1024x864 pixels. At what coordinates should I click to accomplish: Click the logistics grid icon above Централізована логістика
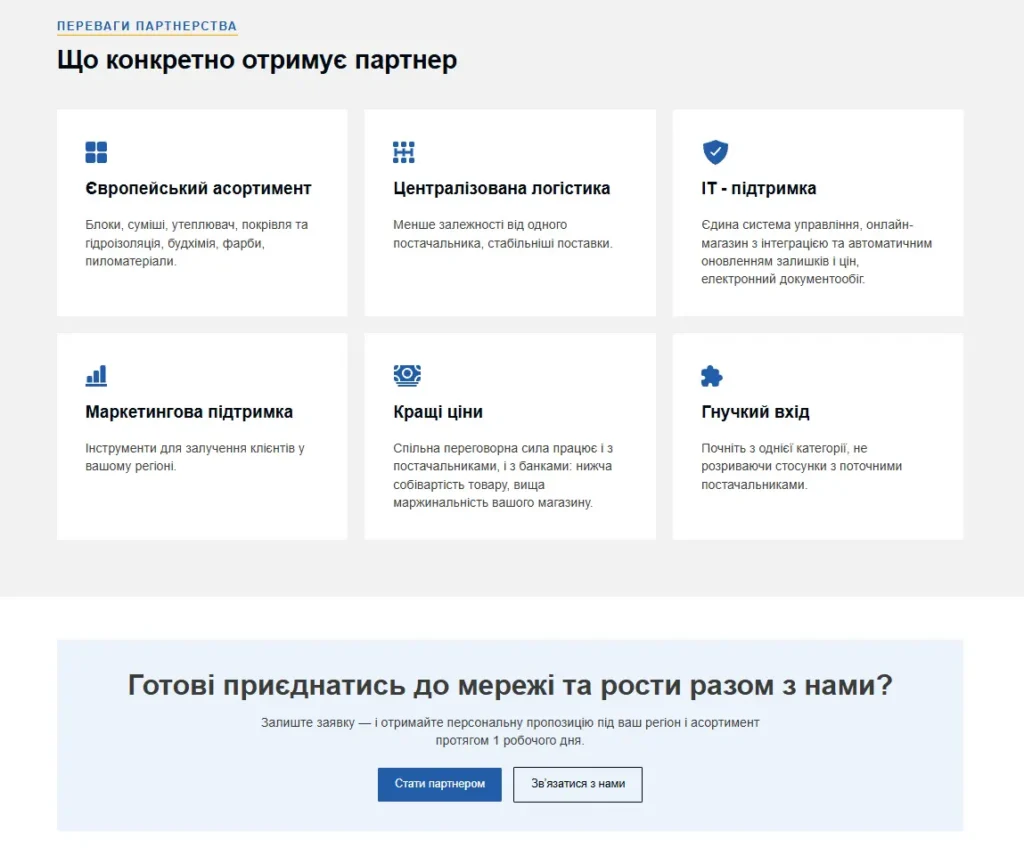point(404,152)
